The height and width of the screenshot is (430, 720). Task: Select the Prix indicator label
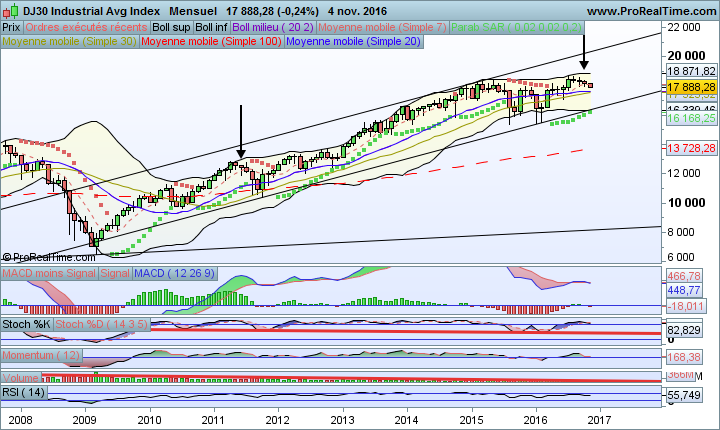click(x=11, y=27)
